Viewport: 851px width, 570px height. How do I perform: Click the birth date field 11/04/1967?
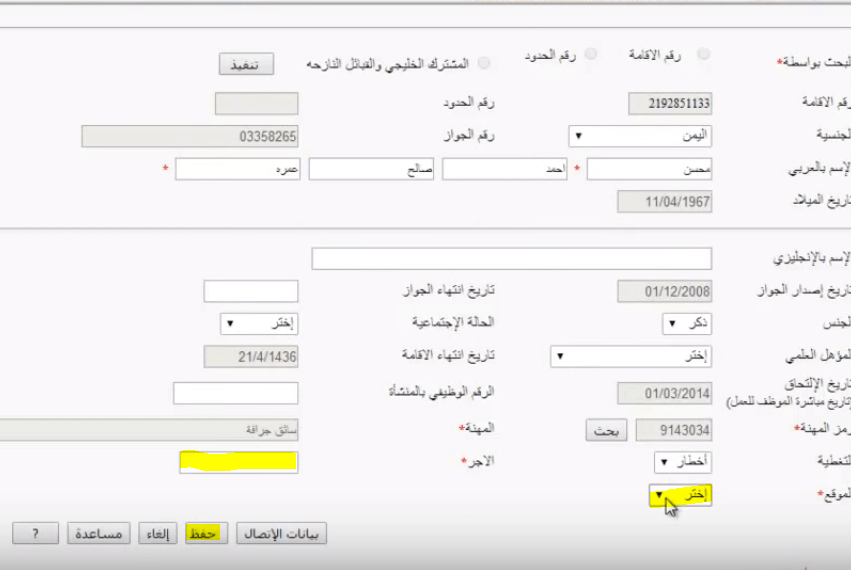click(664, 201)
